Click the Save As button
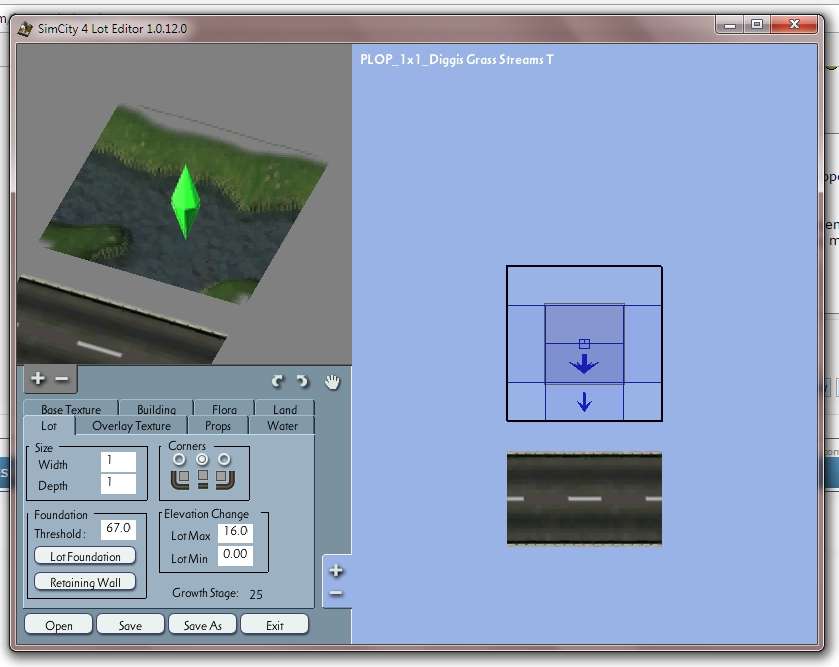Viewport: 839px width, 667px height. [x=202, y=625]
